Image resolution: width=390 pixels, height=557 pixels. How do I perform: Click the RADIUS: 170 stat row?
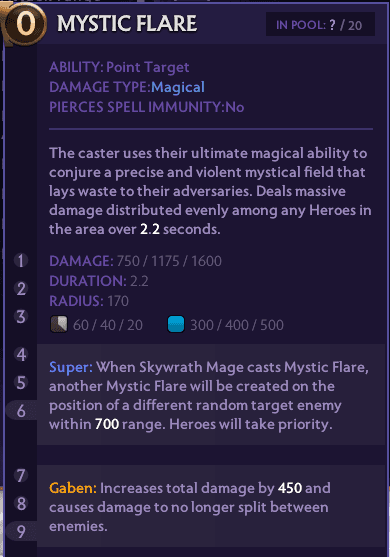[x=89, y=301]
